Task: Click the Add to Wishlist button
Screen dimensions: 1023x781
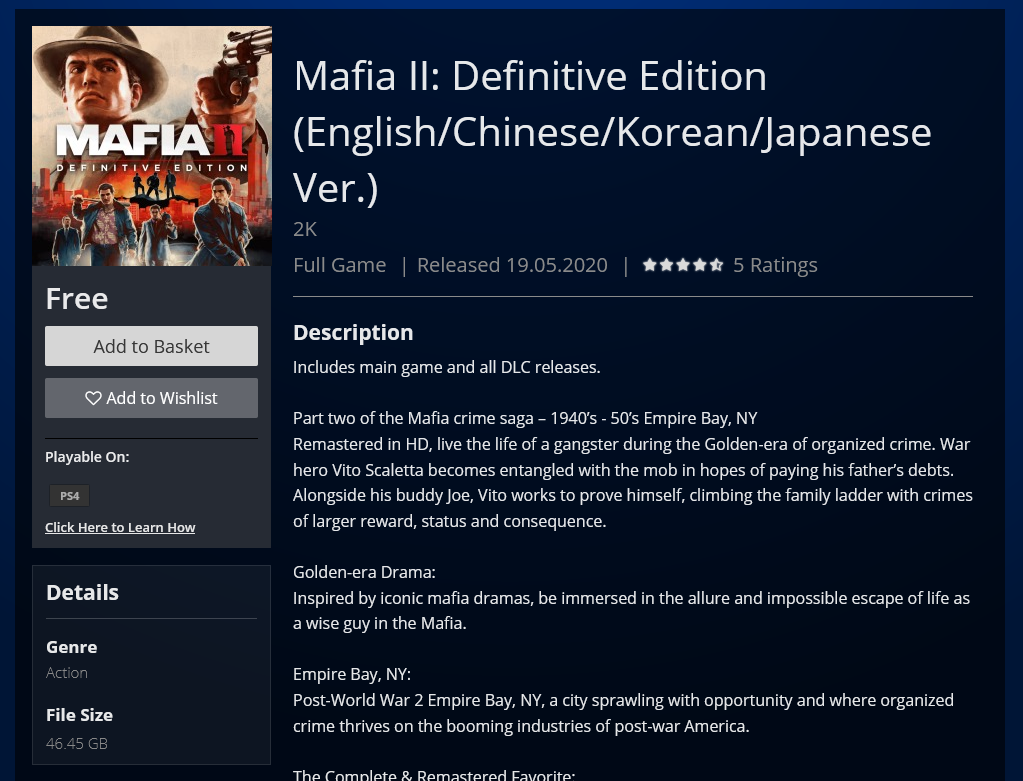Action: (151, 398)
